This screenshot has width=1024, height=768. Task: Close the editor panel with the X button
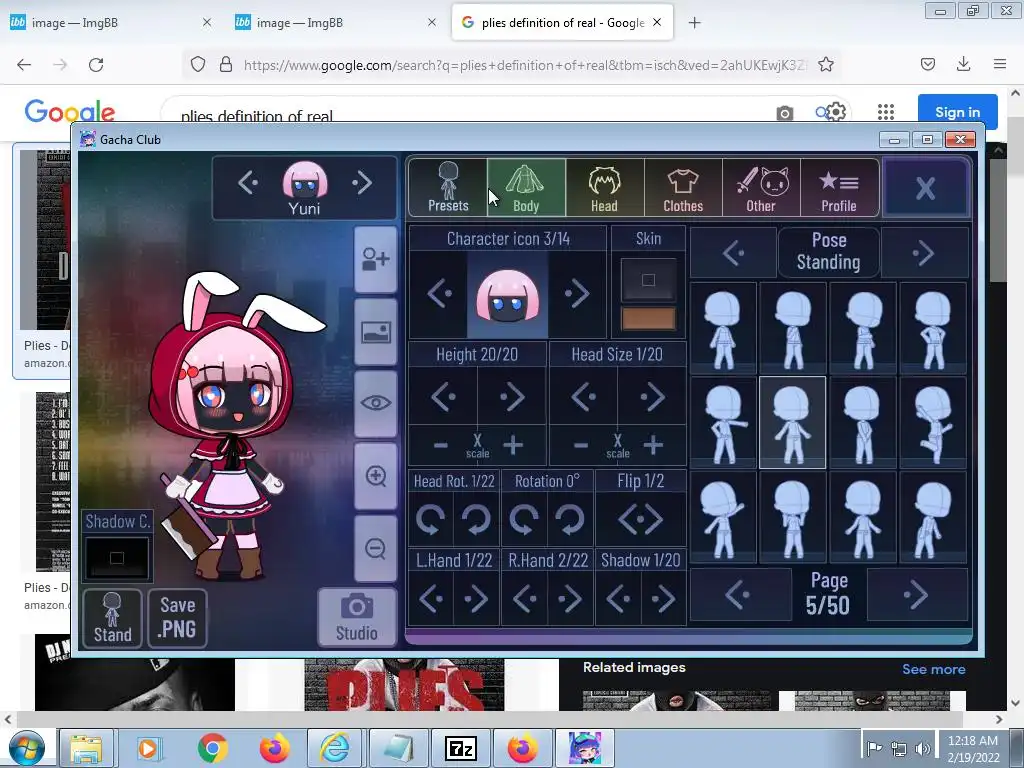pos(925,188)
